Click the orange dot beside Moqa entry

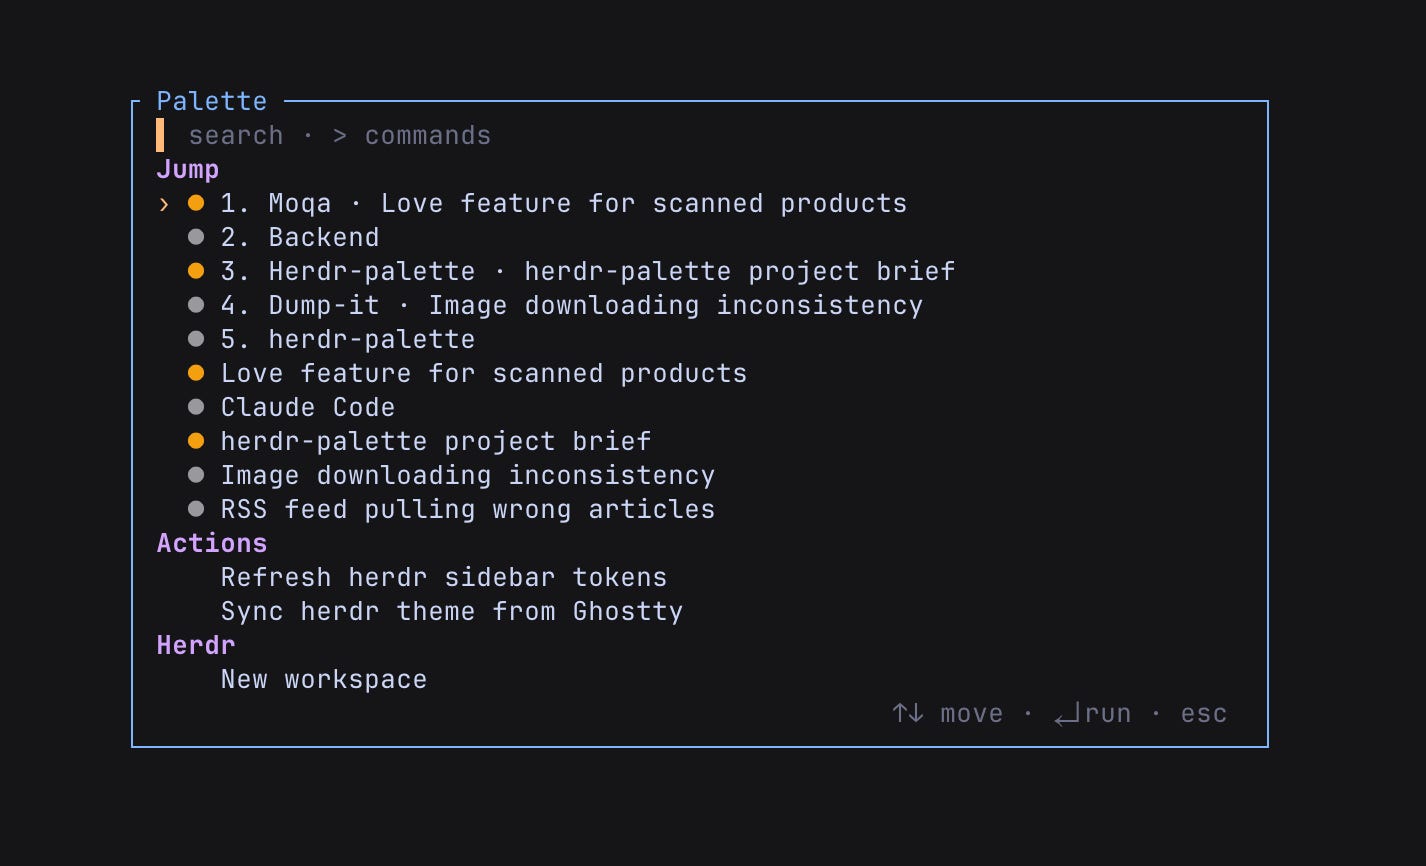coord(196,203)
